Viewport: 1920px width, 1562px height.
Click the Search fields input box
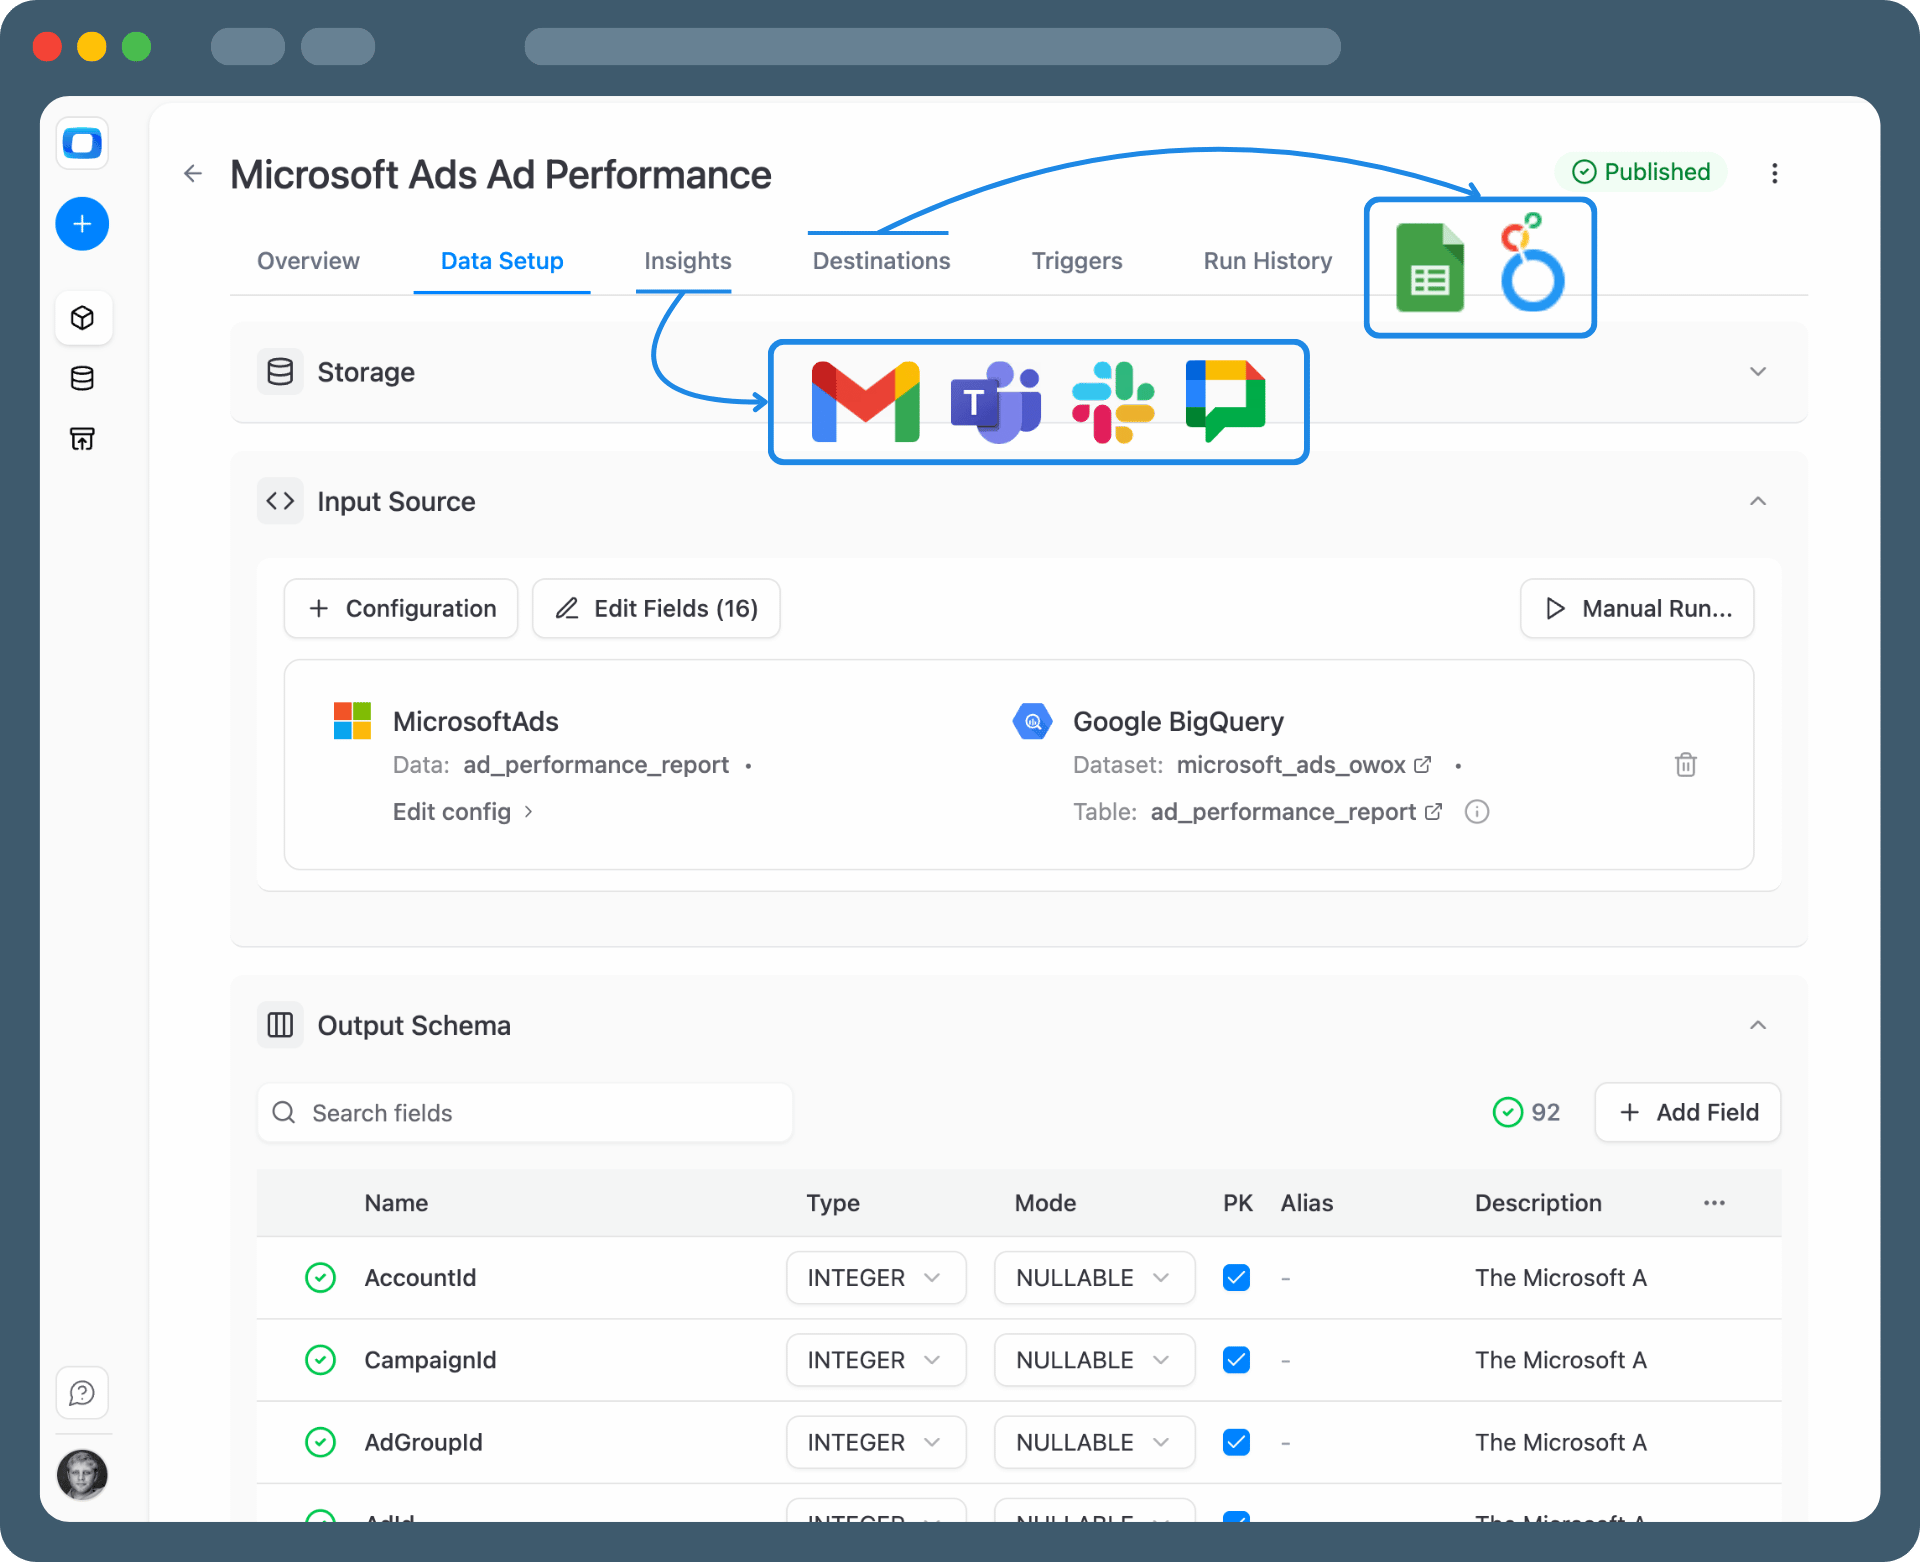tap(525, 1113)
